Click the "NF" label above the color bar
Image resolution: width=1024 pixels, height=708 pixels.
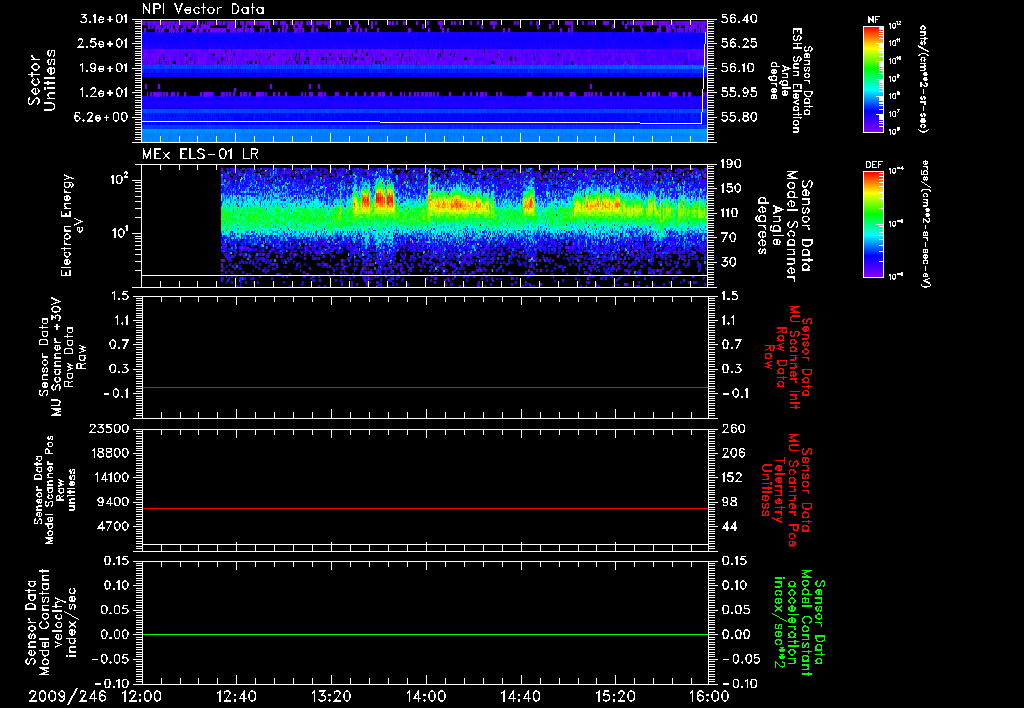873,20
